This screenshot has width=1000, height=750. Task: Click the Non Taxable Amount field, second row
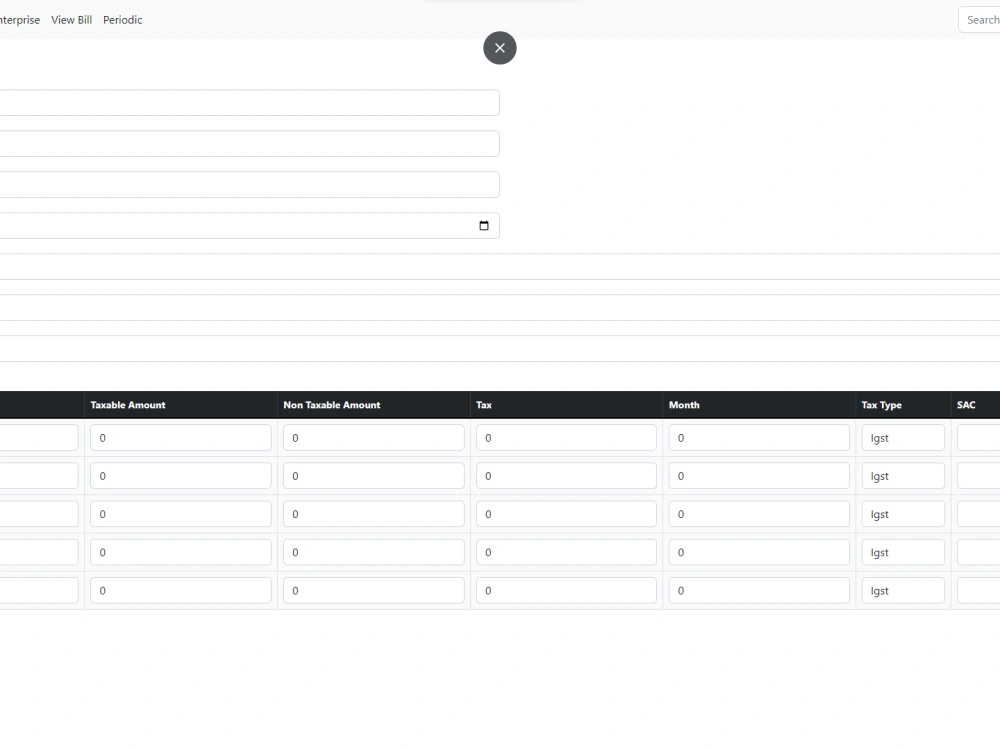(x=373, y=475)
